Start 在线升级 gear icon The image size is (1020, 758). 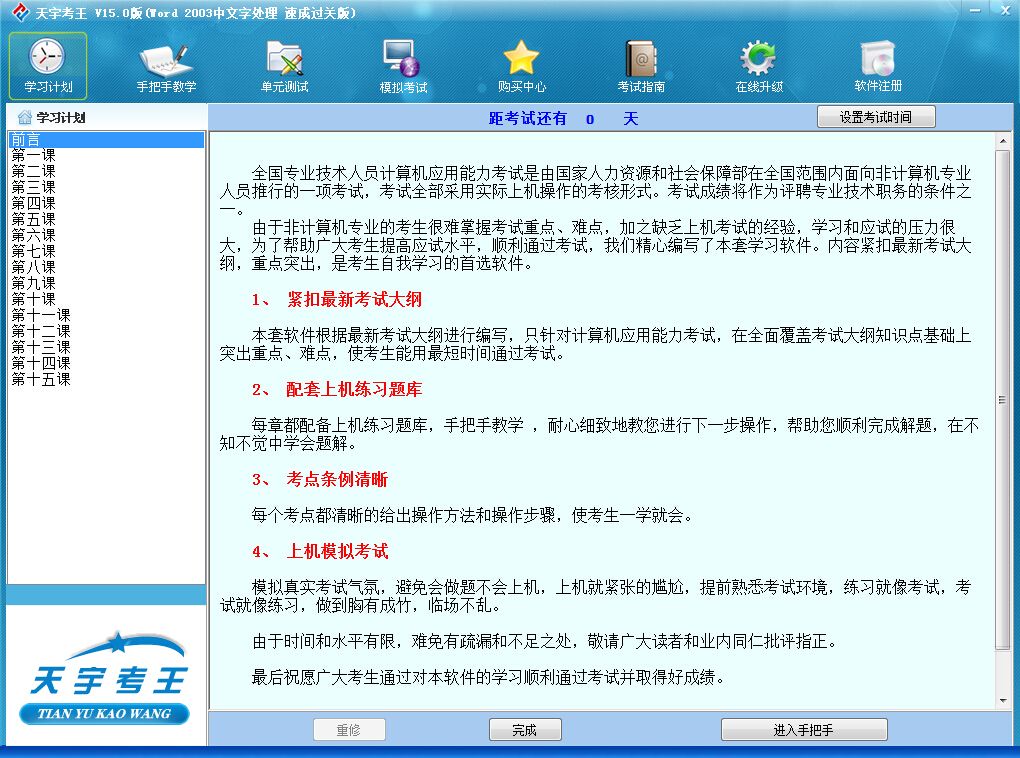758,59
